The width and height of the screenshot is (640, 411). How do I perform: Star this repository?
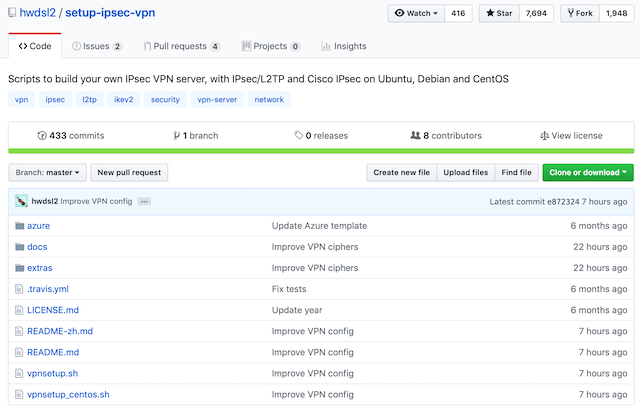click(499, 13)
